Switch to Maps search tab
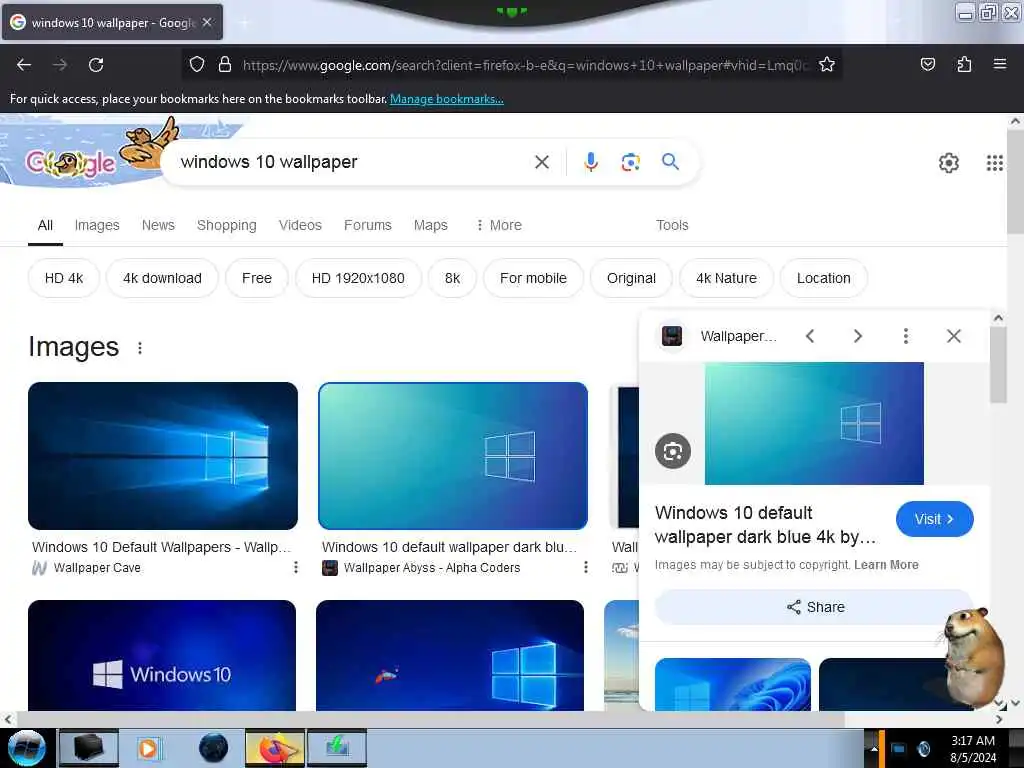Image resolution: width=1024 pixels, height=768 pixels. coord(430,225)
